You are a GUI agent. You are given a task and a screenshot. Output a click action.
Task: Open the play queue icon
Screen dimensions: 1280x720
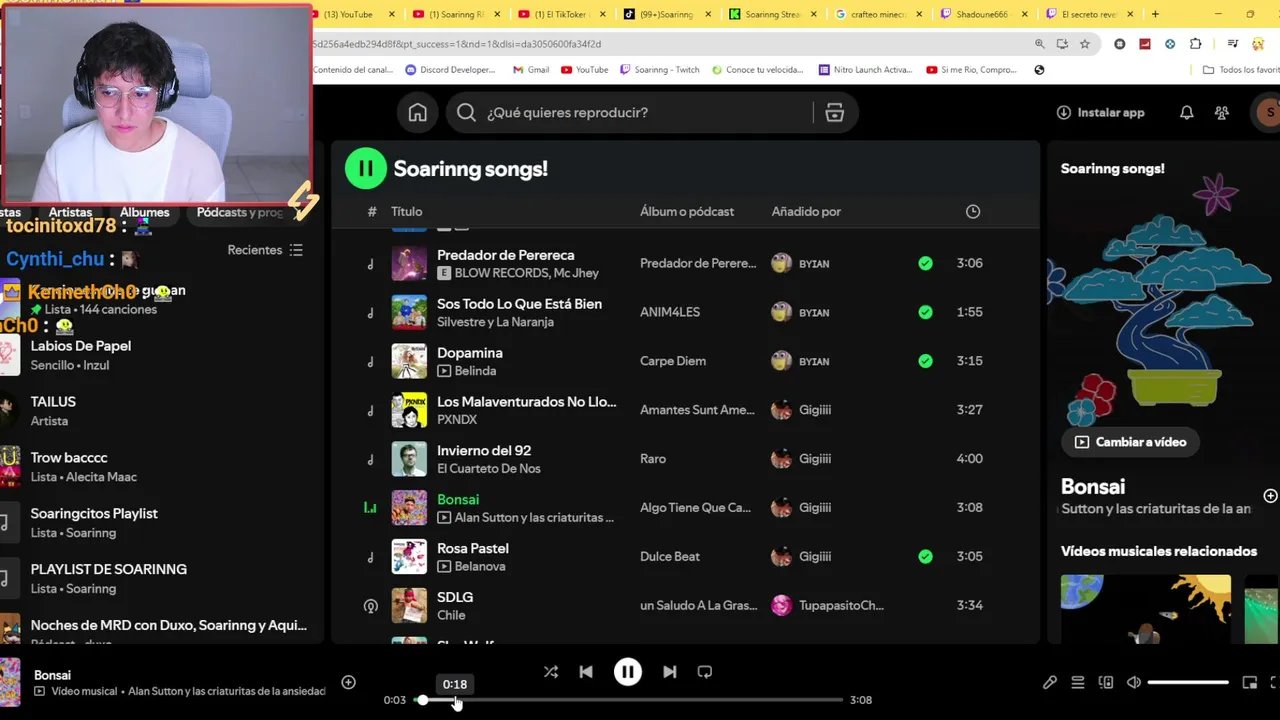click(x=1078, y=682)
